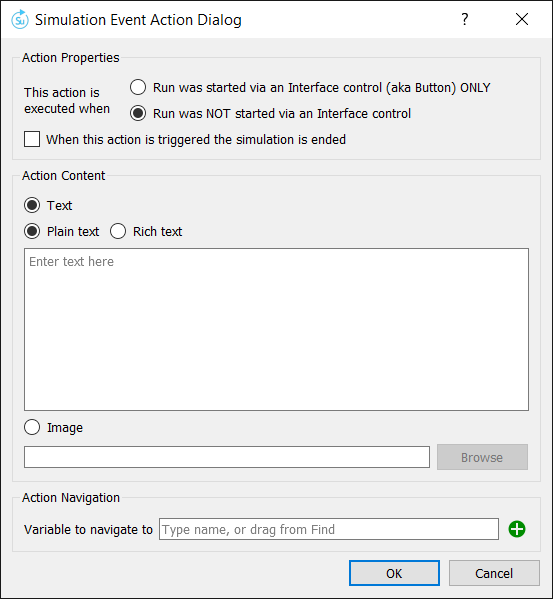Close the Simulation Event Action Dialog
Viewport: 553px width, 599px height.
pyautogui.click(x=522, y=19)
